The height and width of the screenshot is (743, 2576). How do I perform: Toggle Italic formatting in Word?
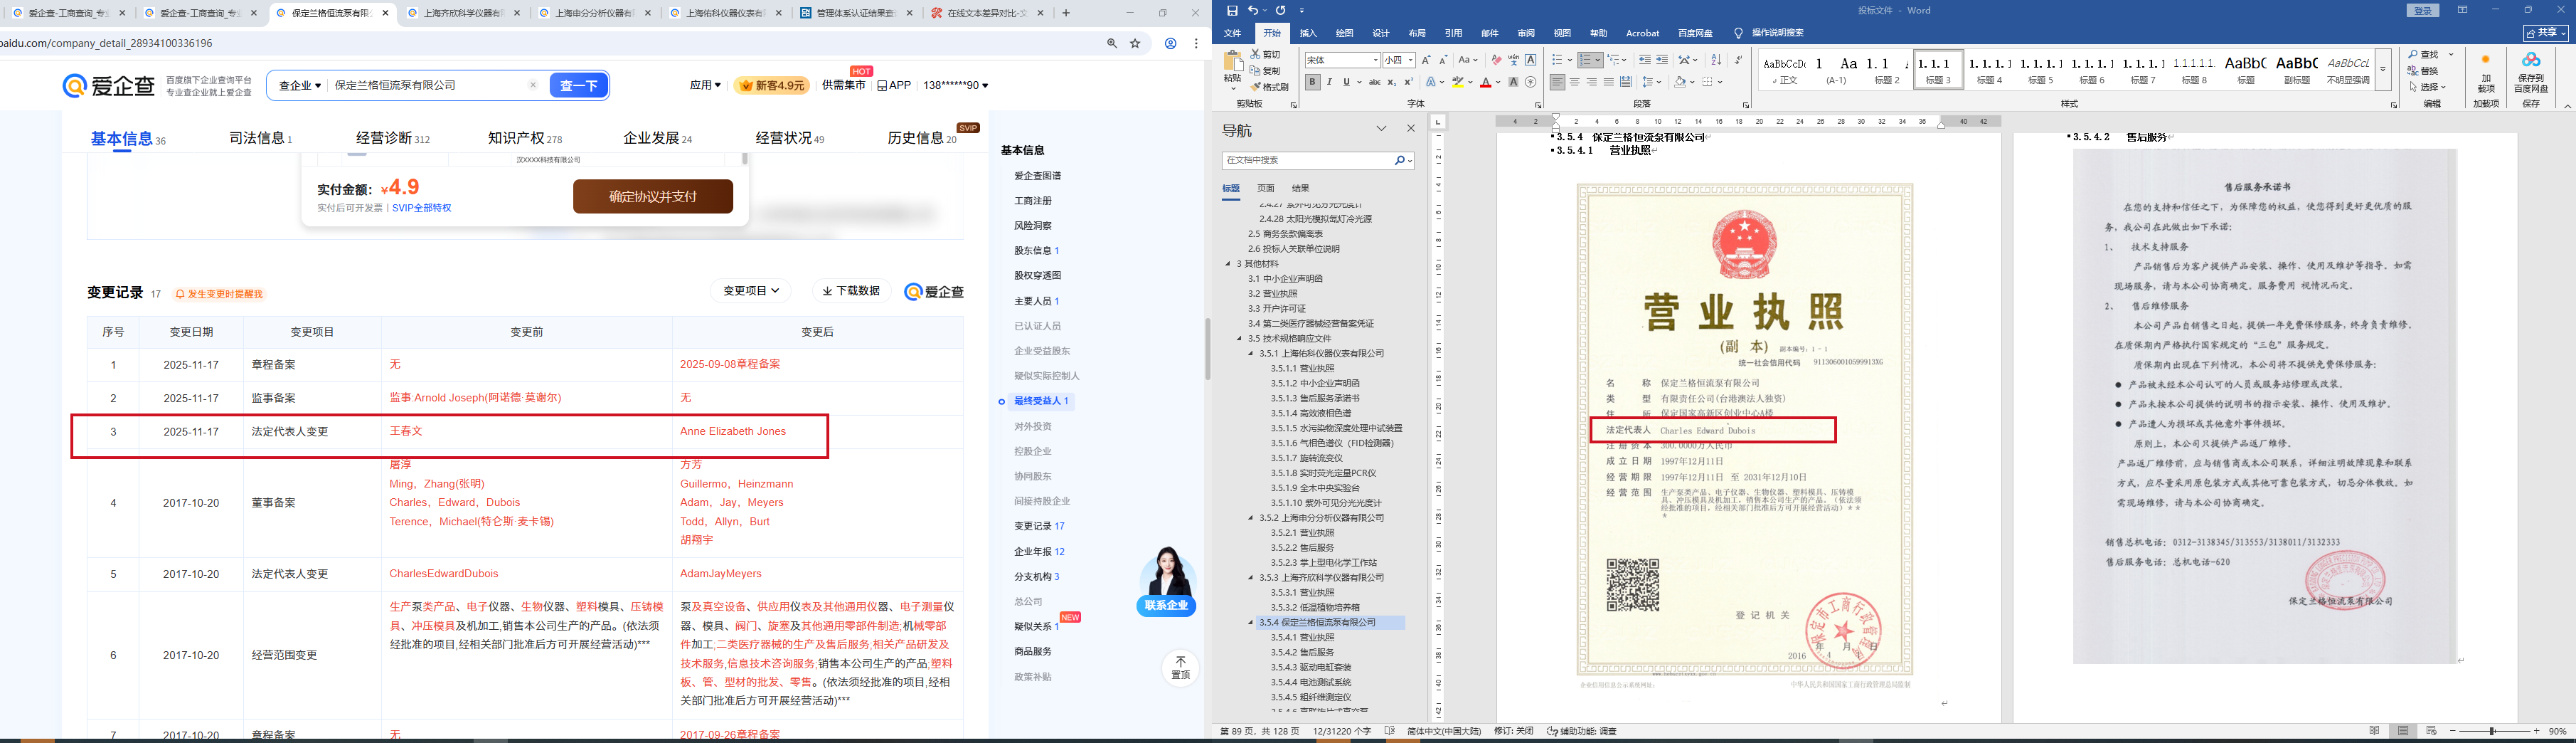[x=1329, y=83]
